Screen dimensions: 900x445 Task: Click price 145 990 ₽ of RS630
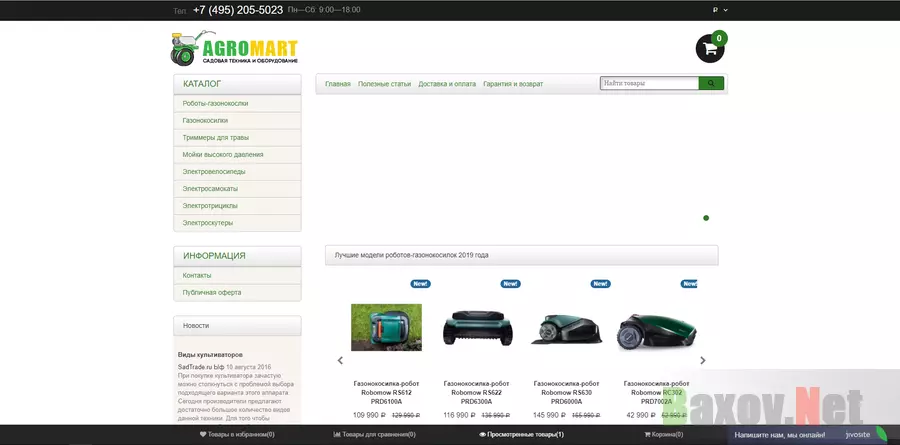(550, 415)
